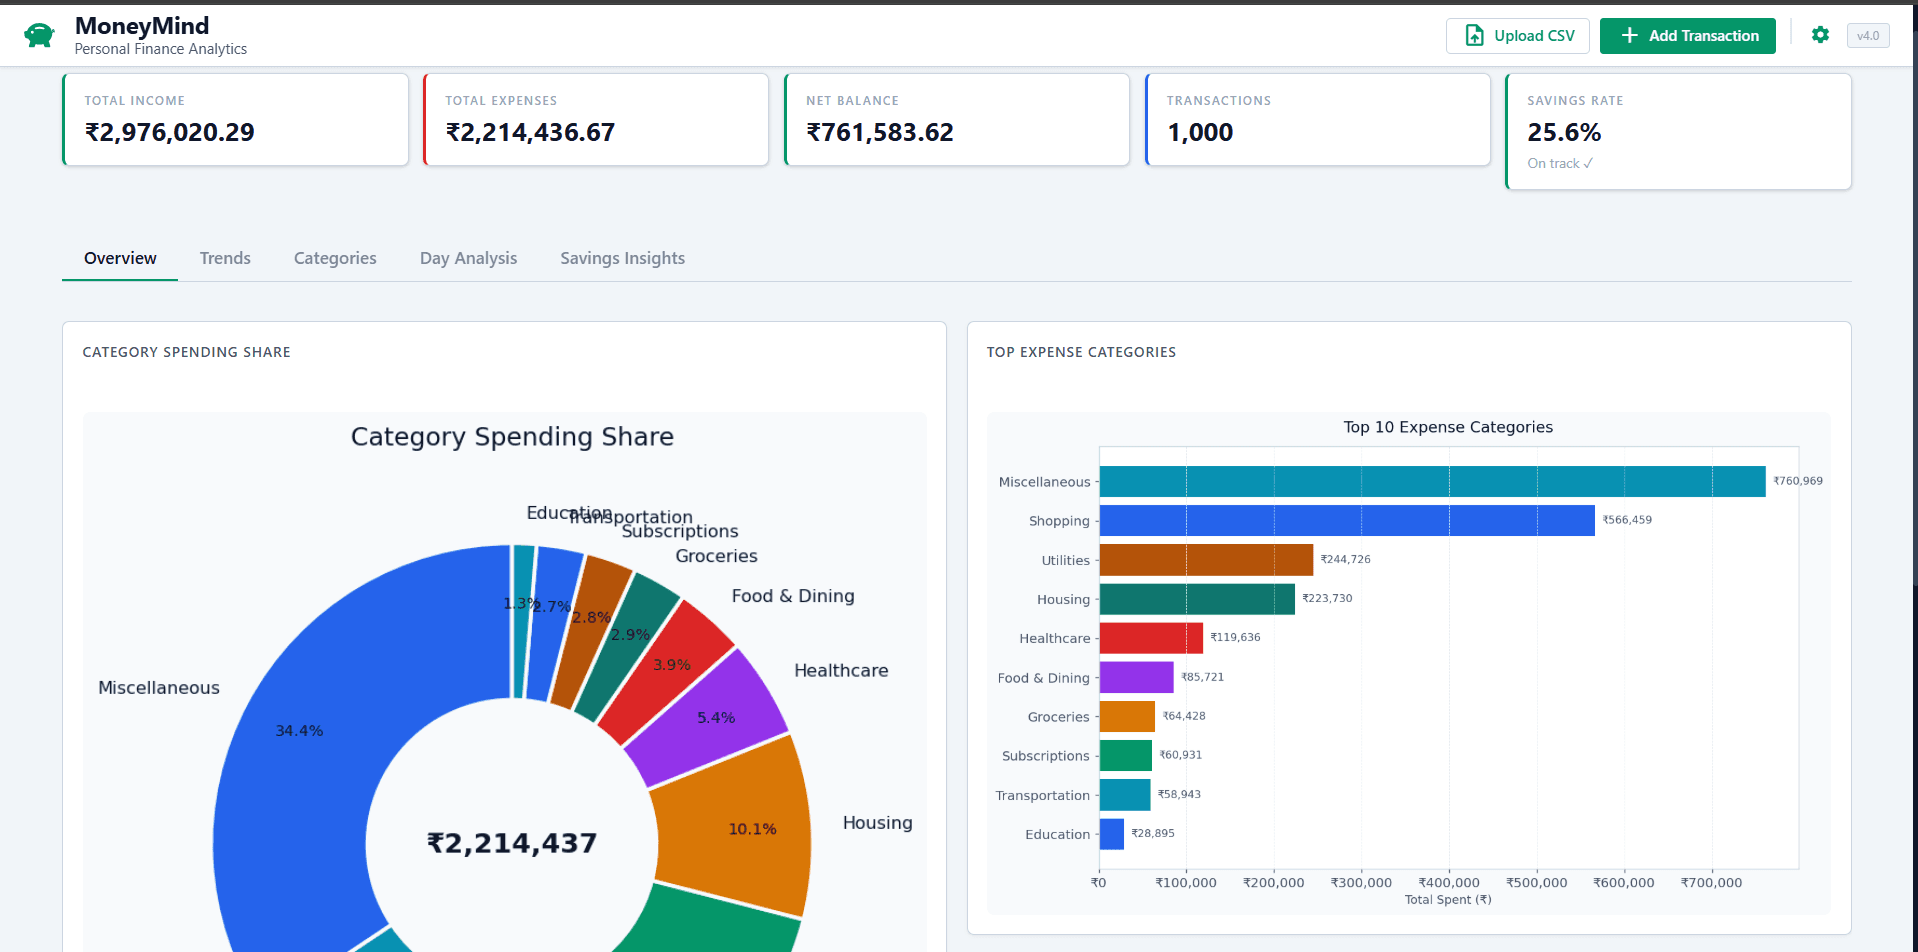
Task: Click the Miscellaneous slice of the donut chart
Action: coord(300,730)
